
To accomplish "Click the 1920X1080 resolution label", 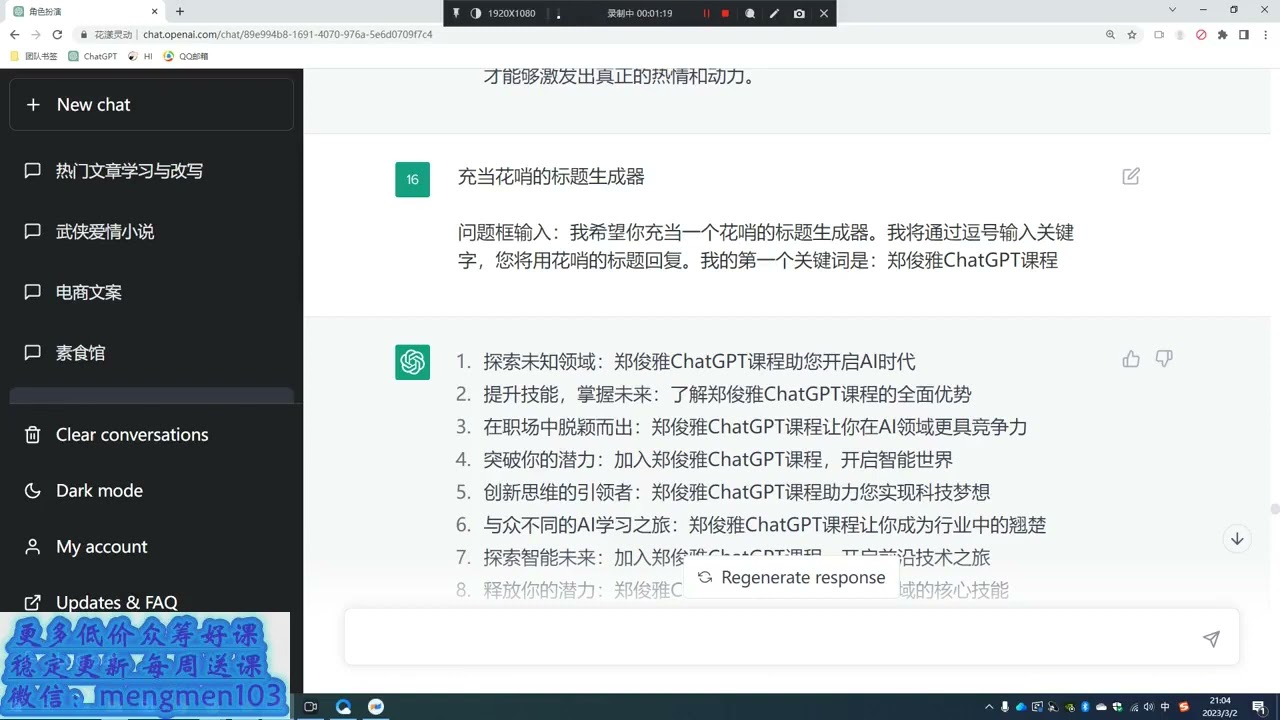I will point(512,13).
